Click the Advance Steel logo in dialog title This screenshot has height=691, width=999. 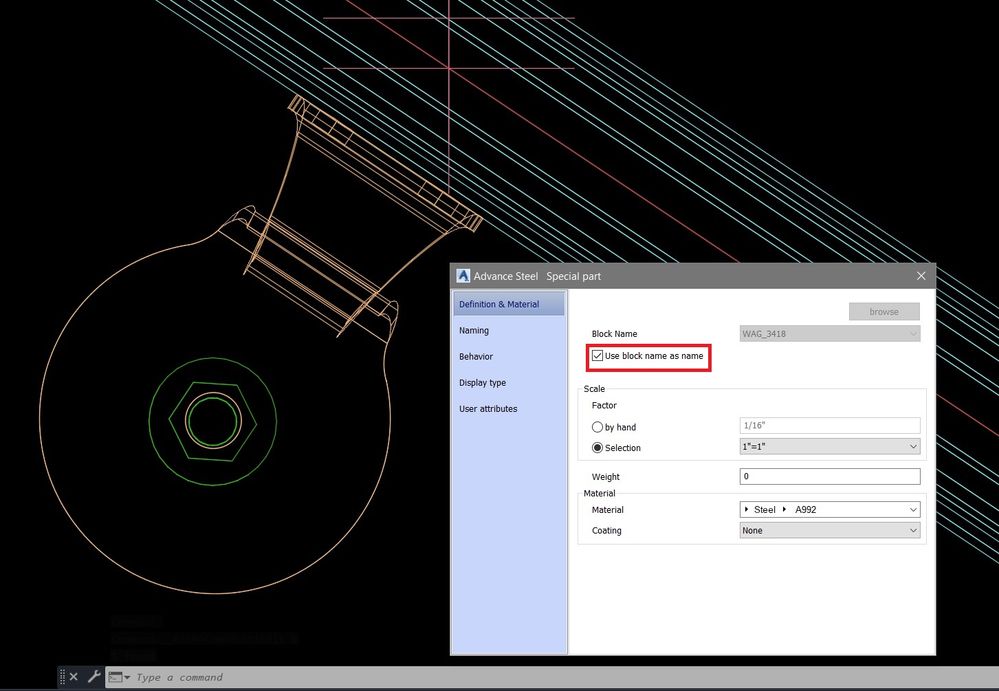[463, 276]
